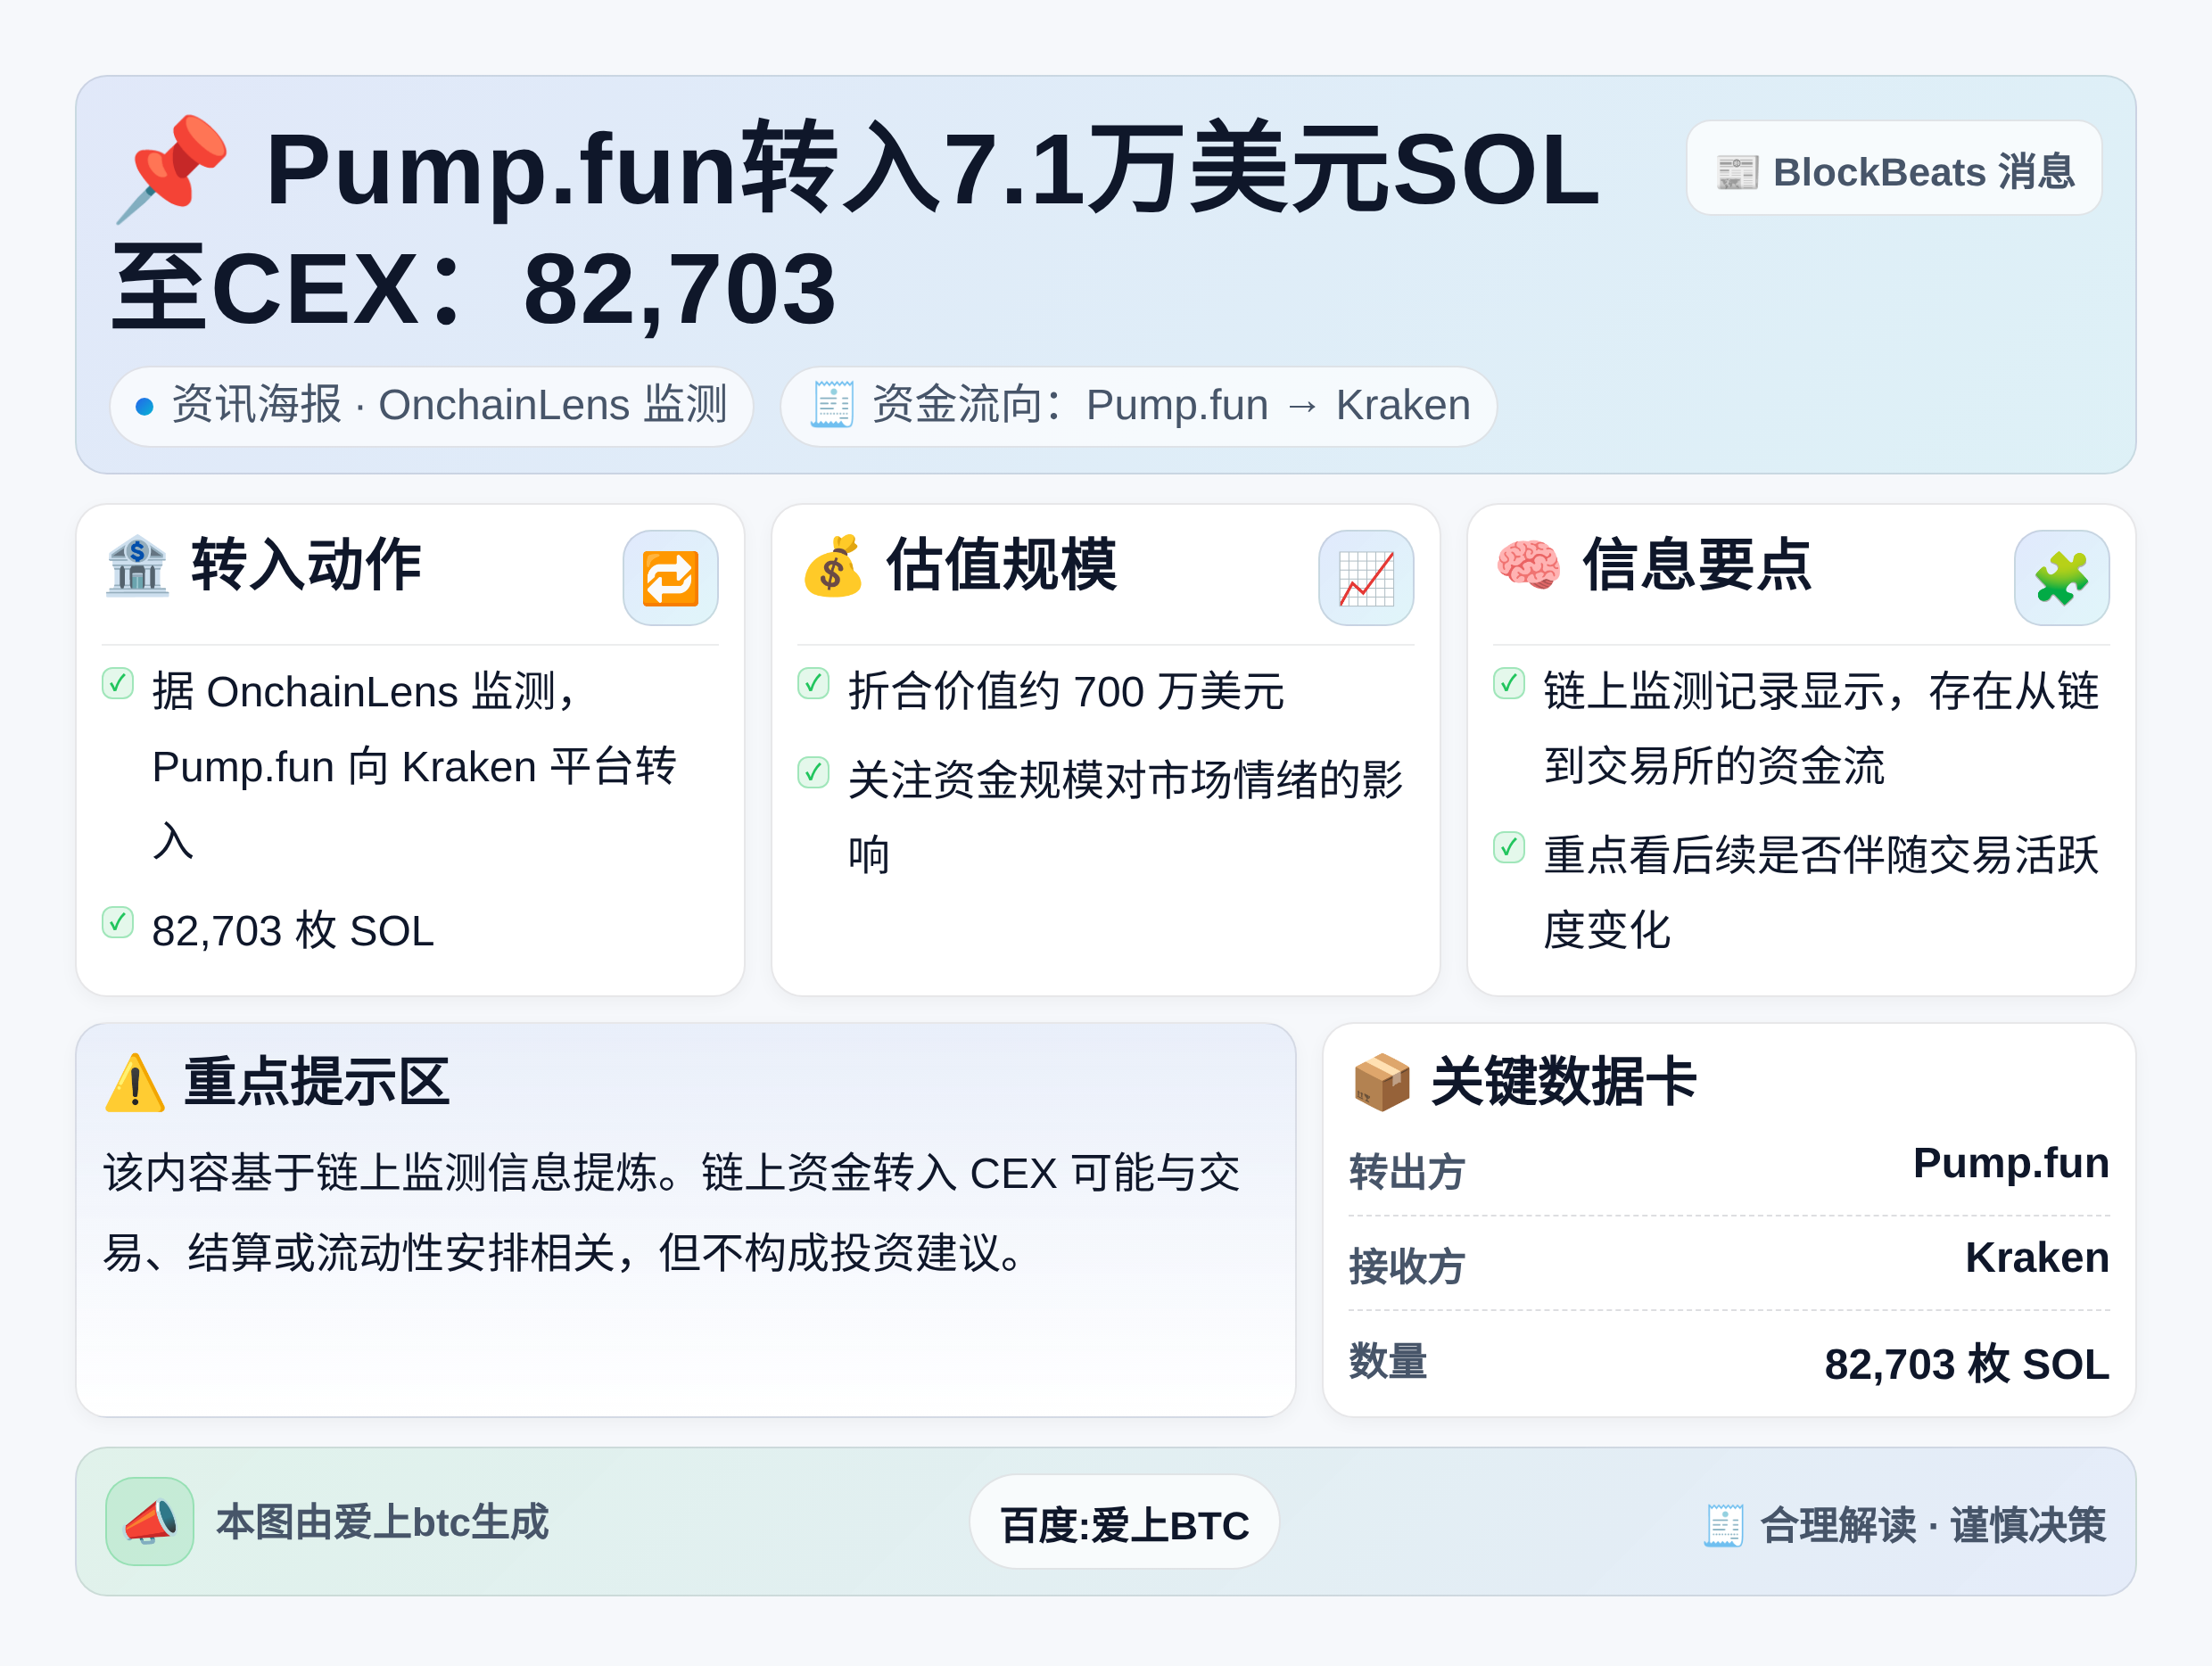Click the Pump.fun value in 关键数据卡
The width and height of the screenshot is (2212, 1666).
(2011, 1163)
